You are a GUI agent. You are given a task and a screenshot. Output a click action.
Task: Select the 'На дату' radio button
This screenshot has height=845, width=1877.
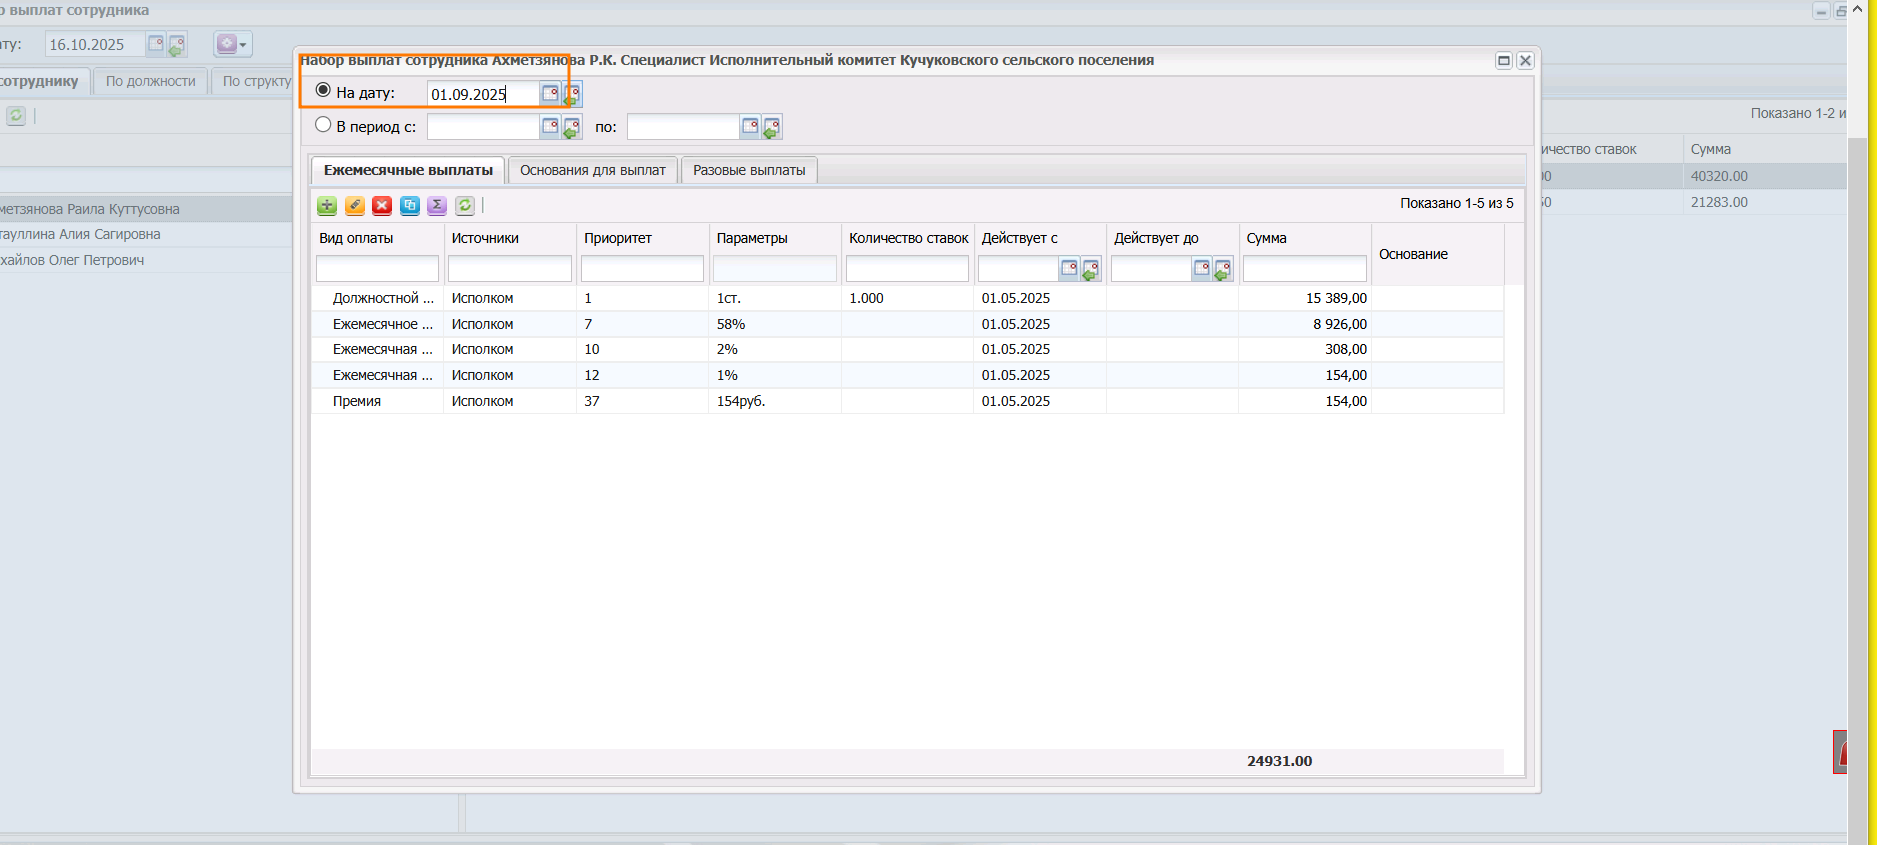(323, 91)
